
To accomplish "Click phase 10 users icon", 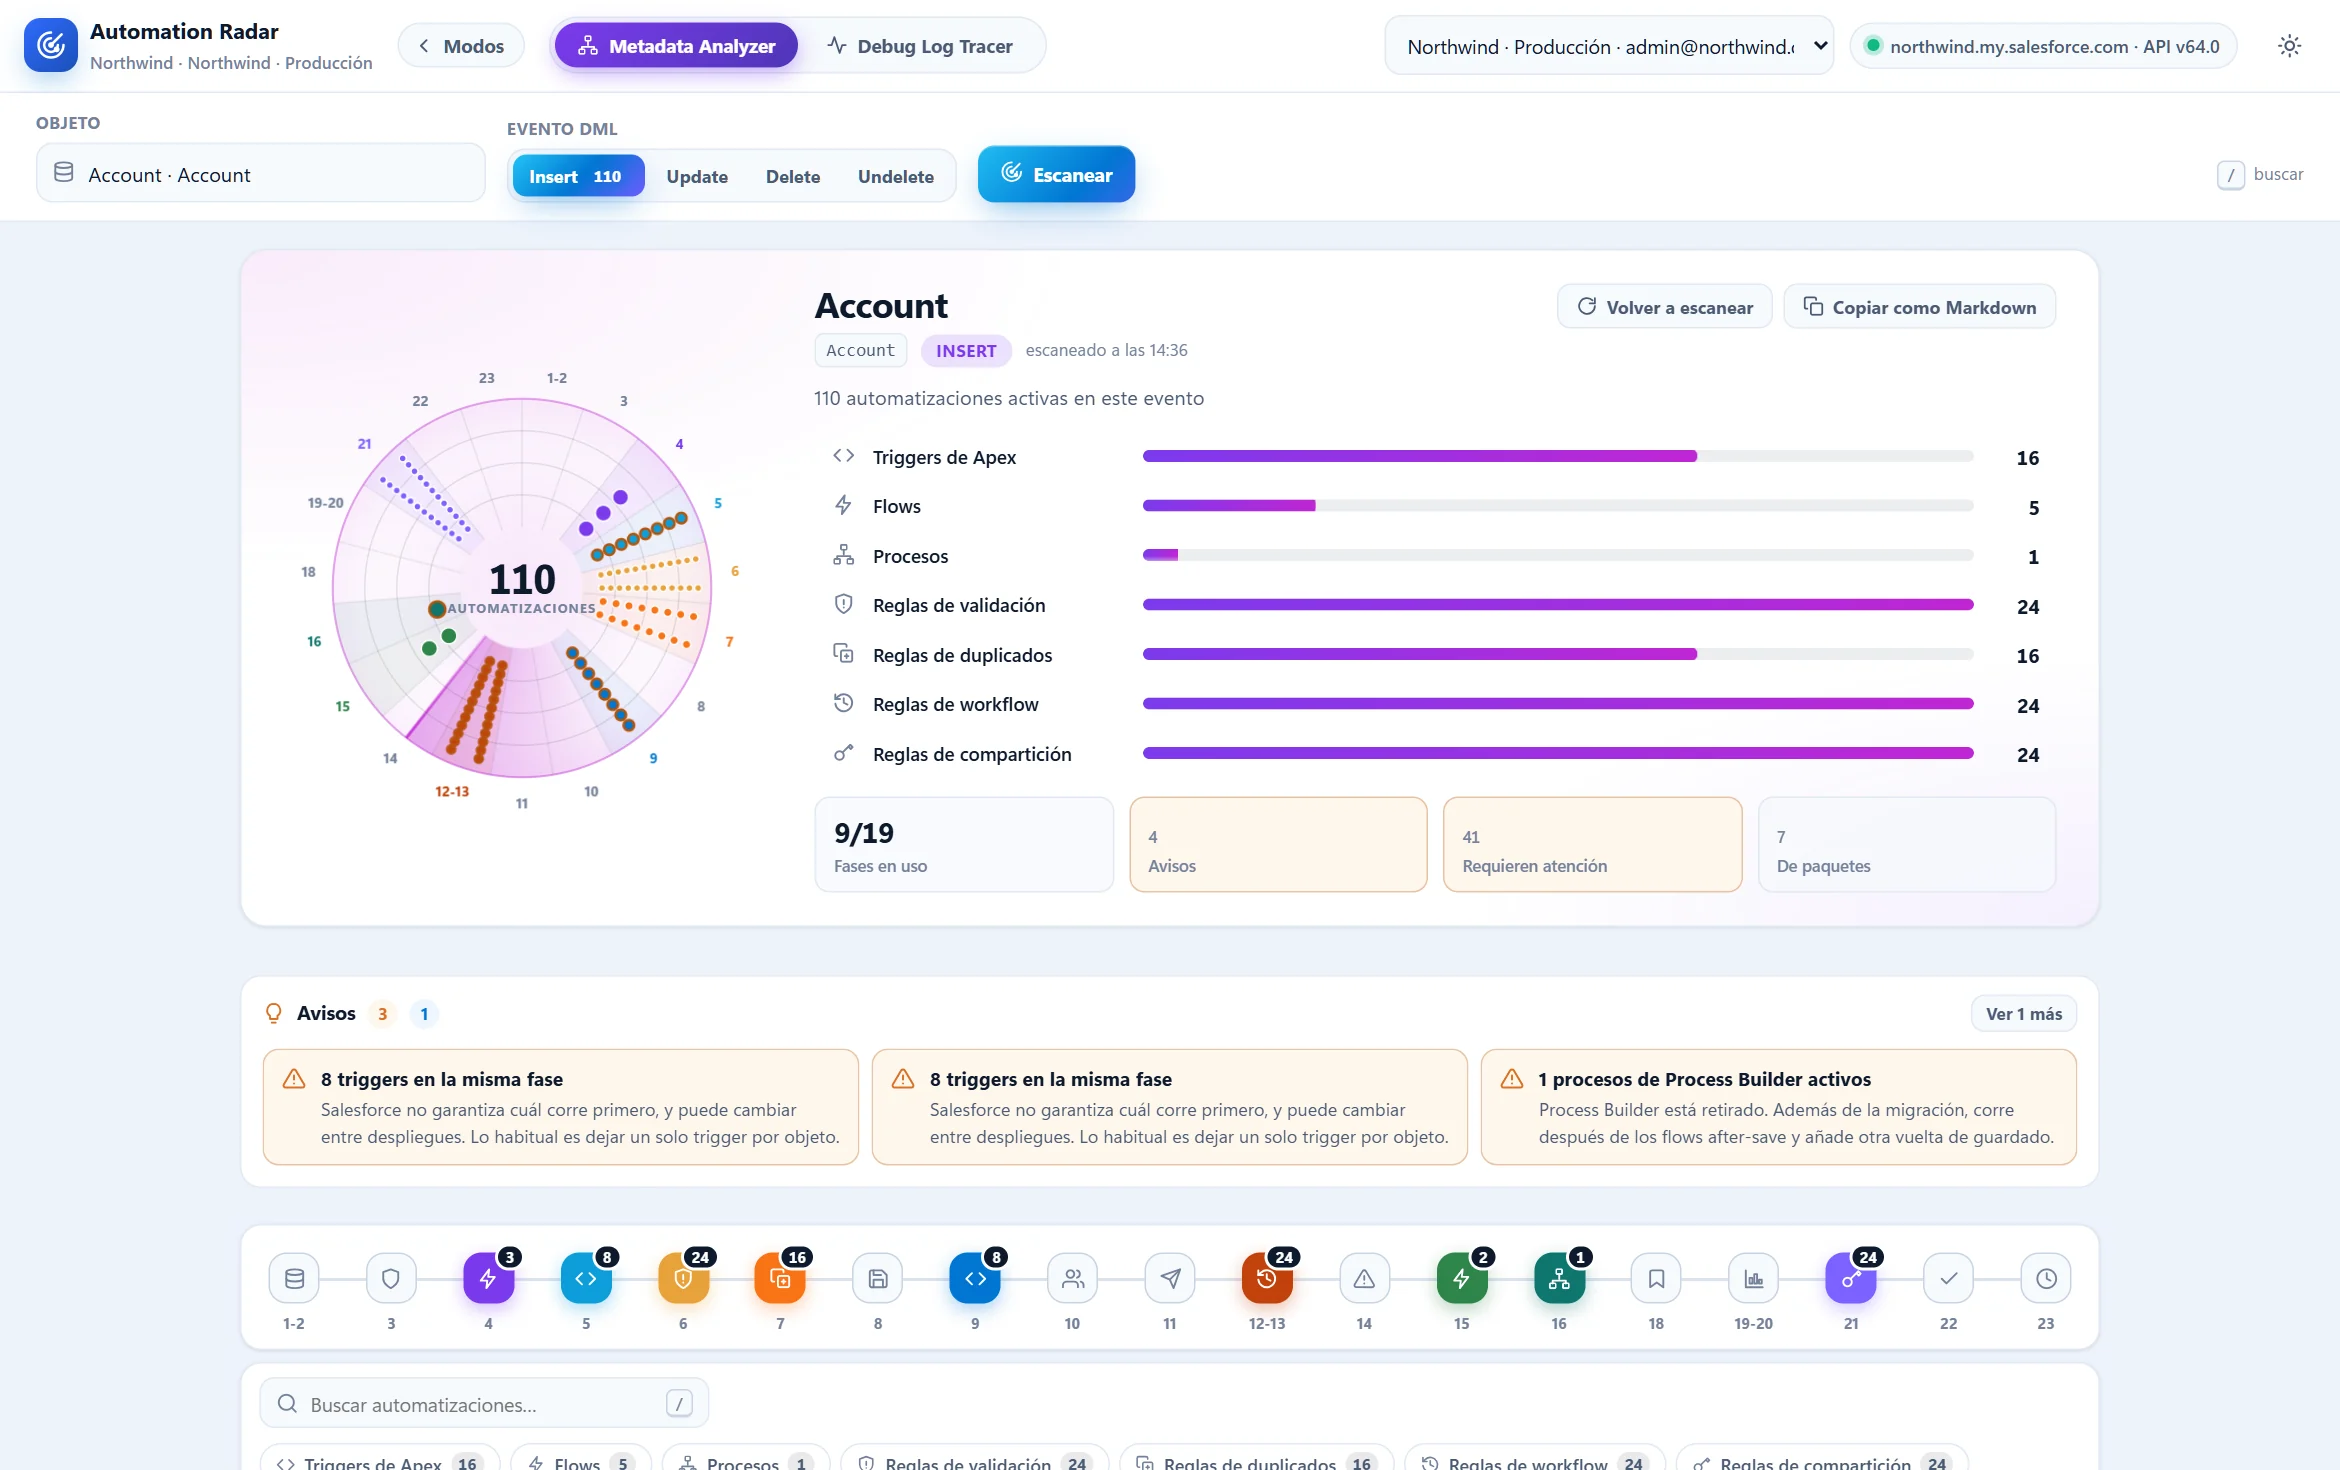I will (x=1072, y=1278).
